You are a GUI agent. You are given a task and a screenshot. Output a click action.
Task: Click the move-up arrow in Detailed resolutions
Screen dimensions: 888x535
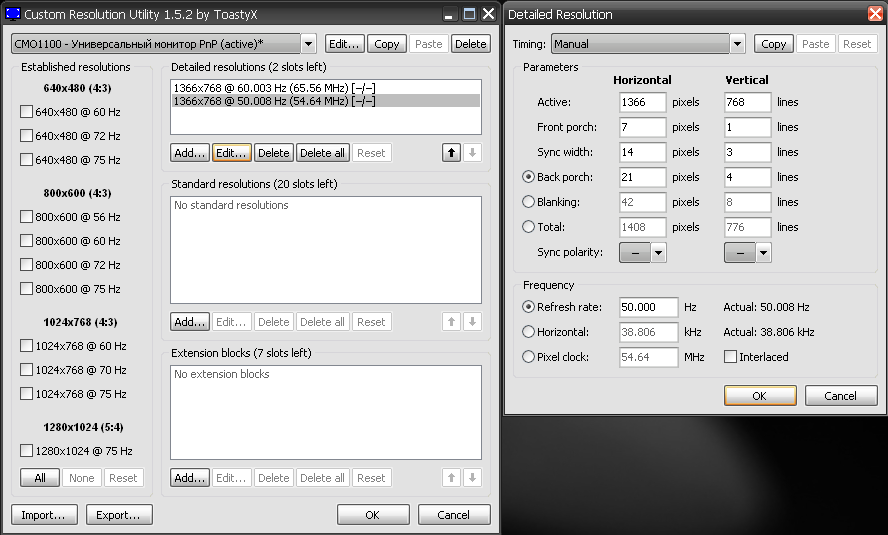pyautogui.click(x=452, y=153)
